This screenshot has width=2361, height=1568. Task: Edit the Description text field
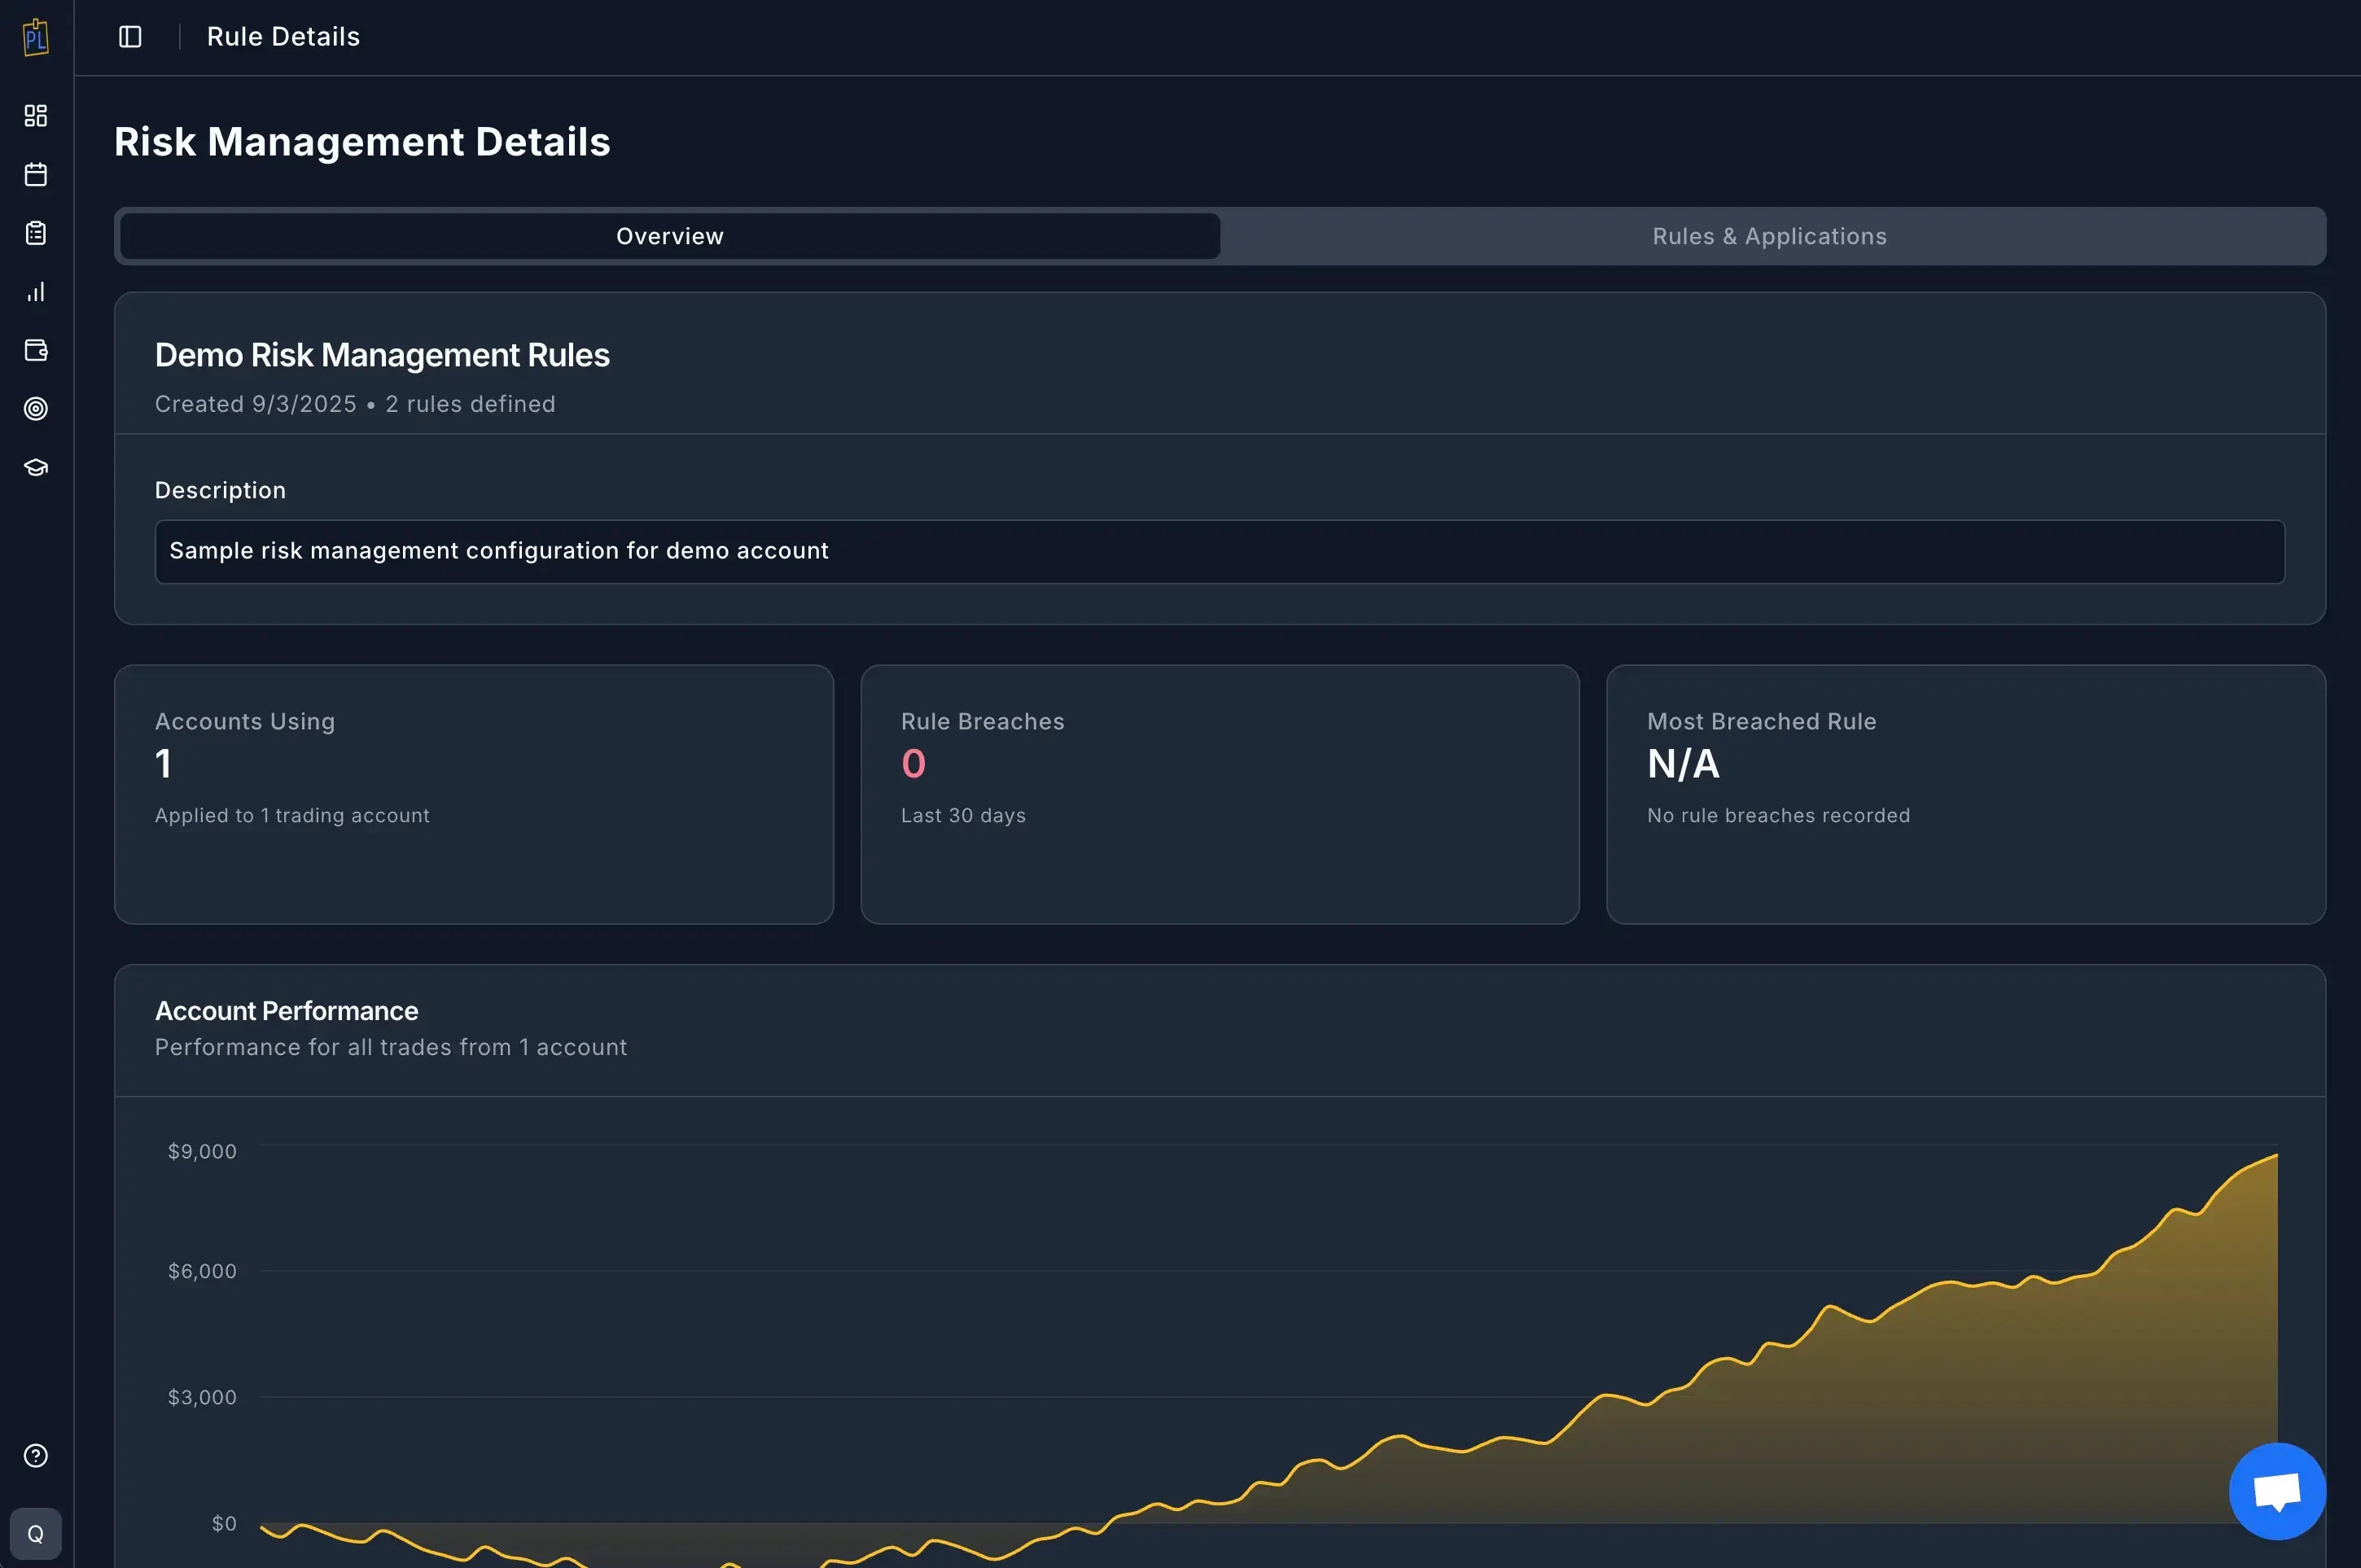(x=1219, y=551)
